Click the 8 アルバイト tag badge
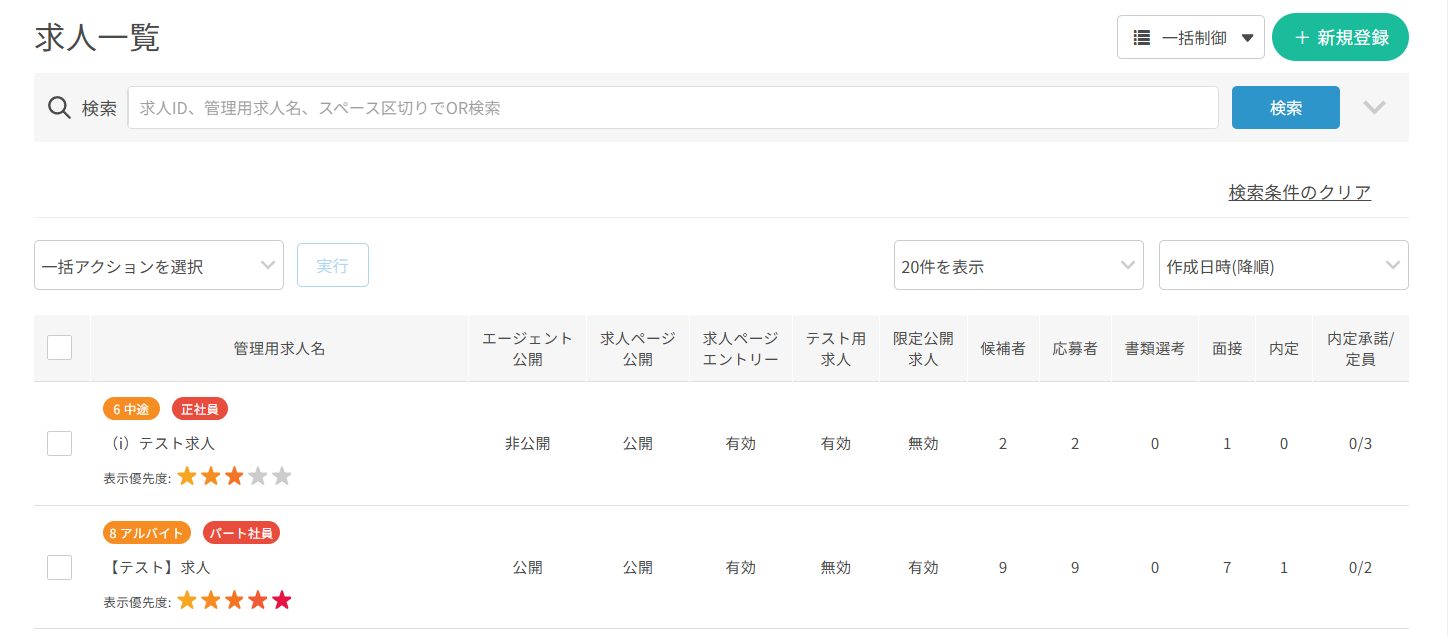This screenshot has height=636, width=1448. click(146, 533)
